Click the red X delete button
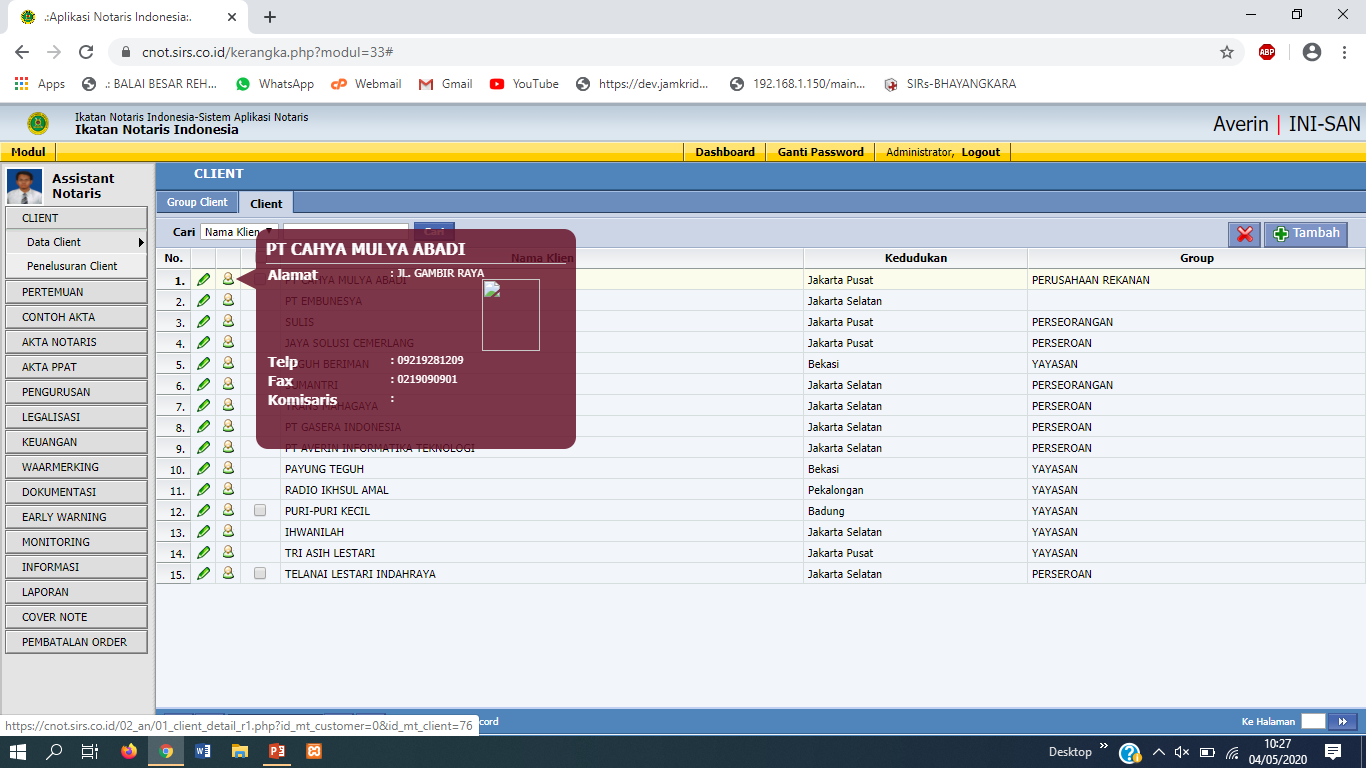1366x768 pixels. point(1244,234)
